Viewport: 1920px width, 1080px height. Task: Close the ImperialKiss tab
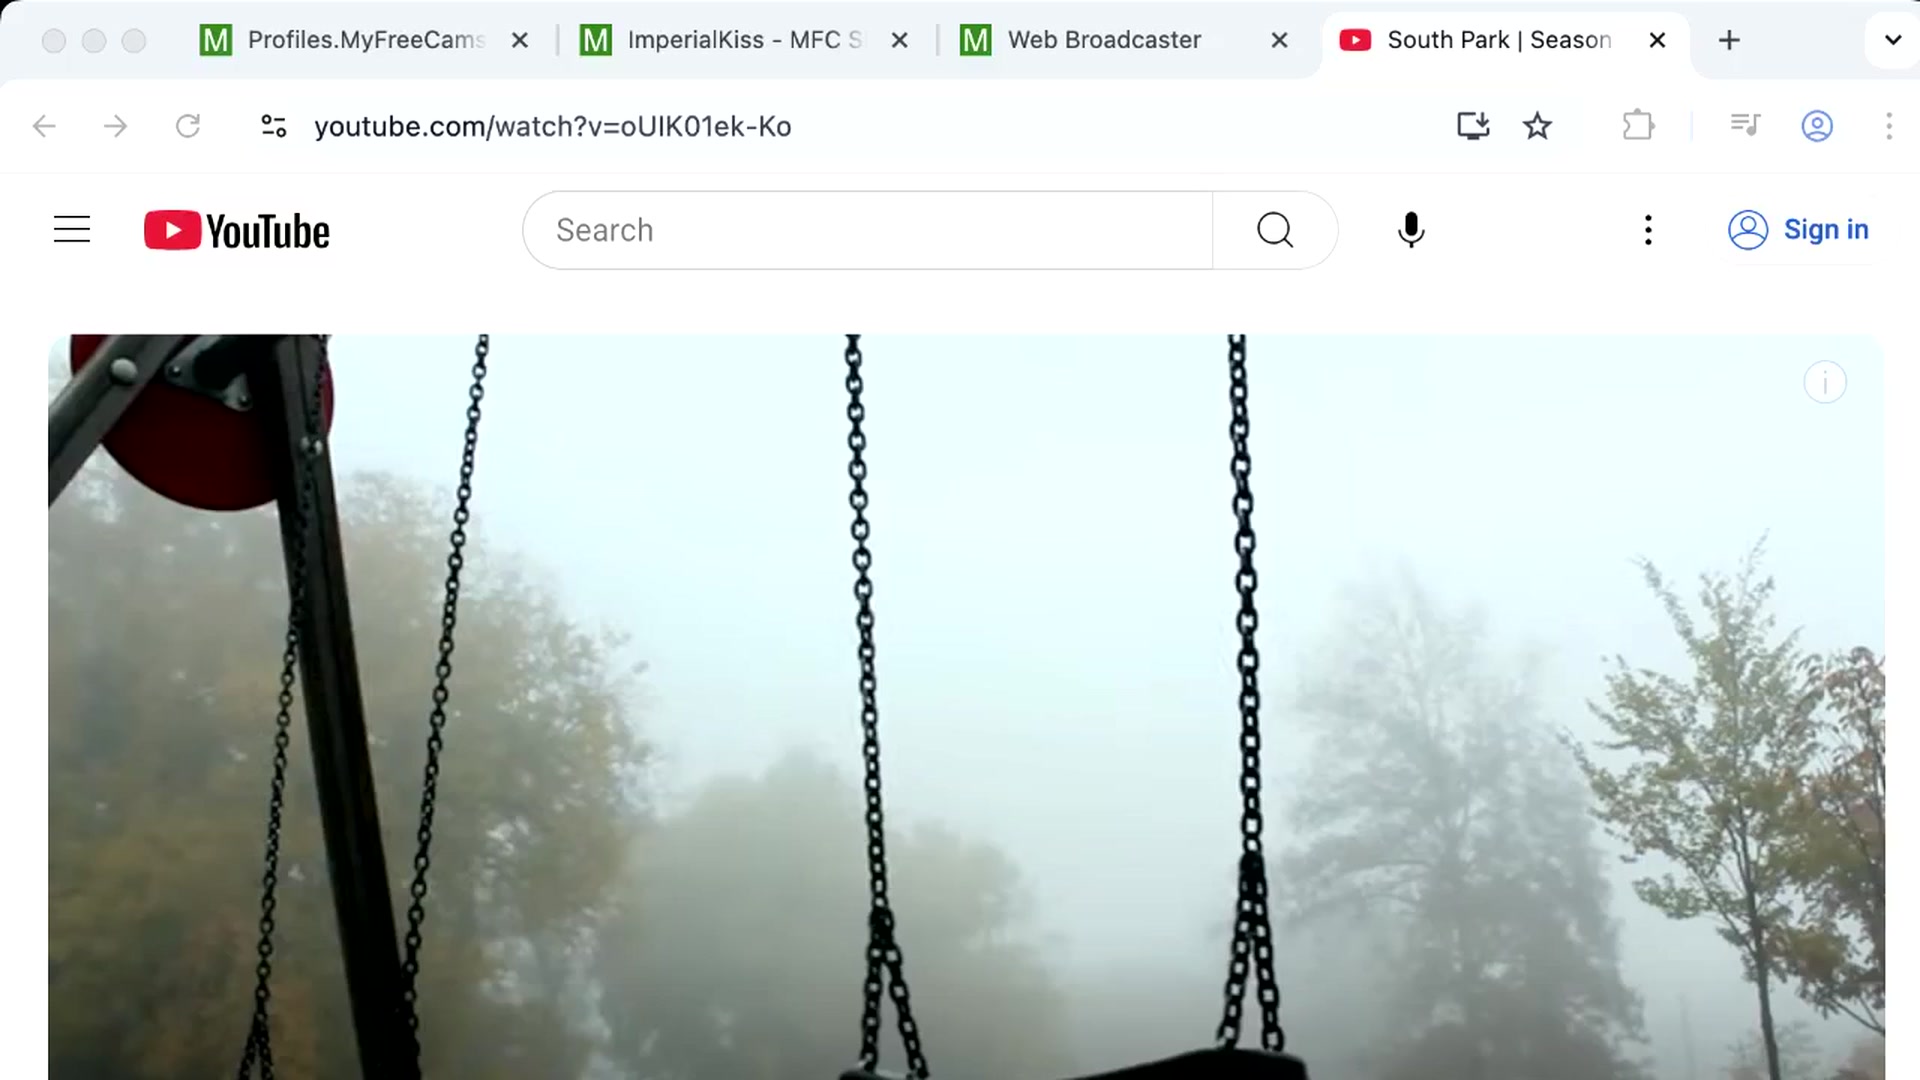[x=900, y=40]
